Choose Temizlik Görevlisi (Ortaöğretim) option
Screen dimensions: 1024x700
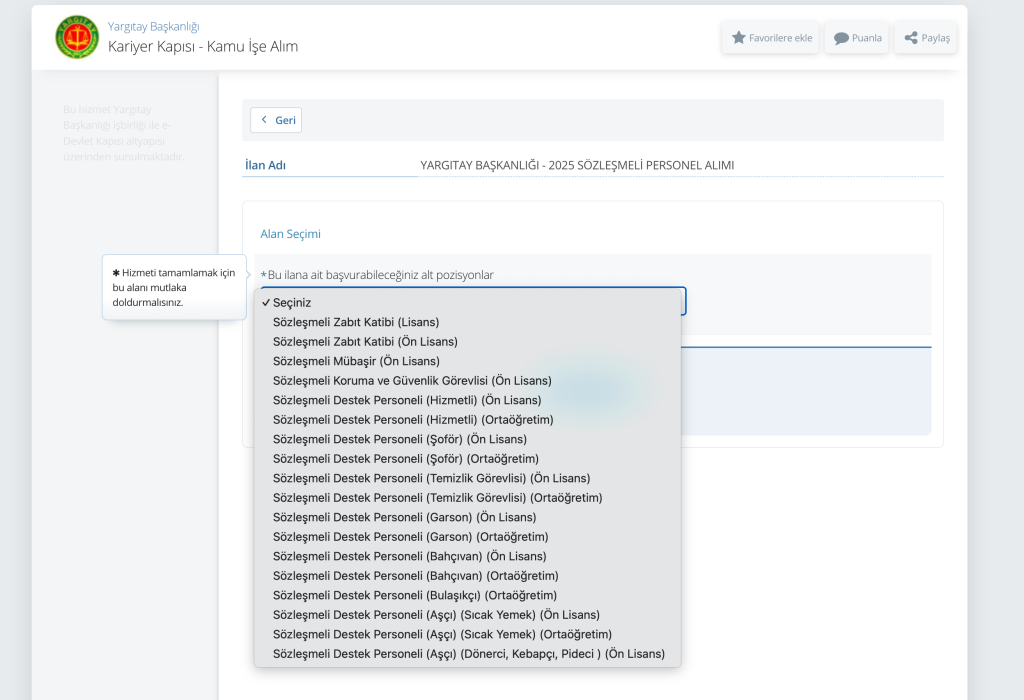pyautogui.click(x=438, y=497)
